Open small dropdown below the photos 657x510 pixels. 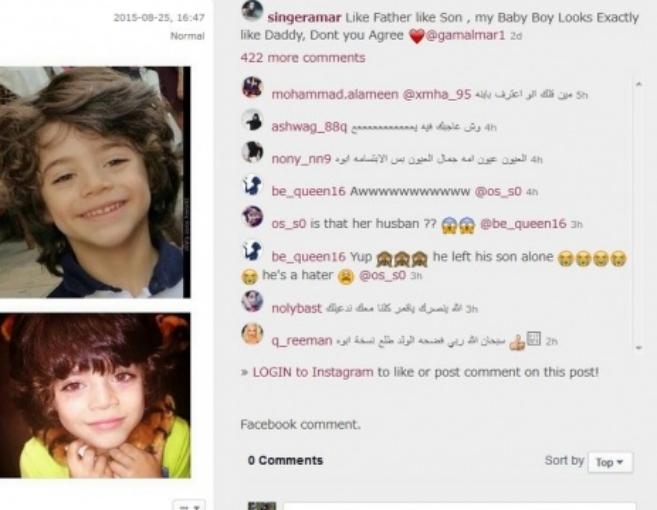click(189, 506)
